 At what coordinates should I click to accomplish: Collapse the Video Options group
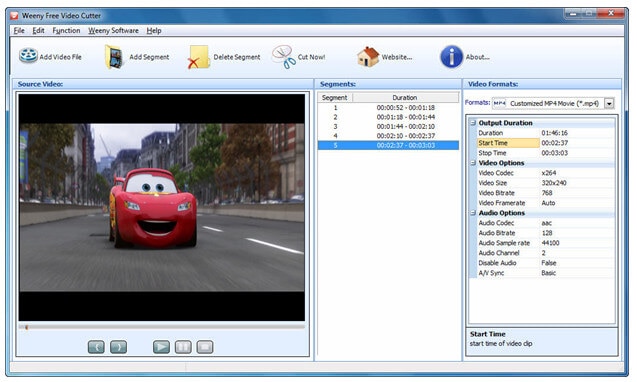click(473, 163)
